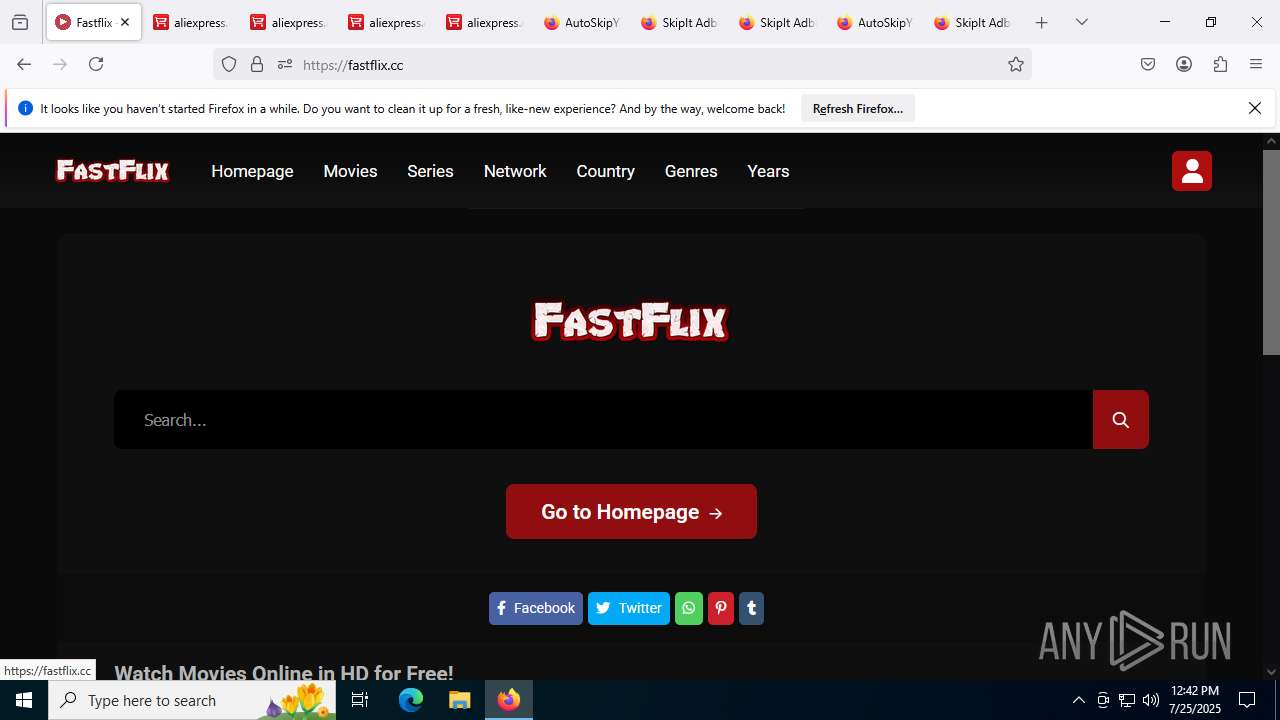Click the large center FastFlix logo
Viewport: 1280px width, 720px height.
[630, 321]
